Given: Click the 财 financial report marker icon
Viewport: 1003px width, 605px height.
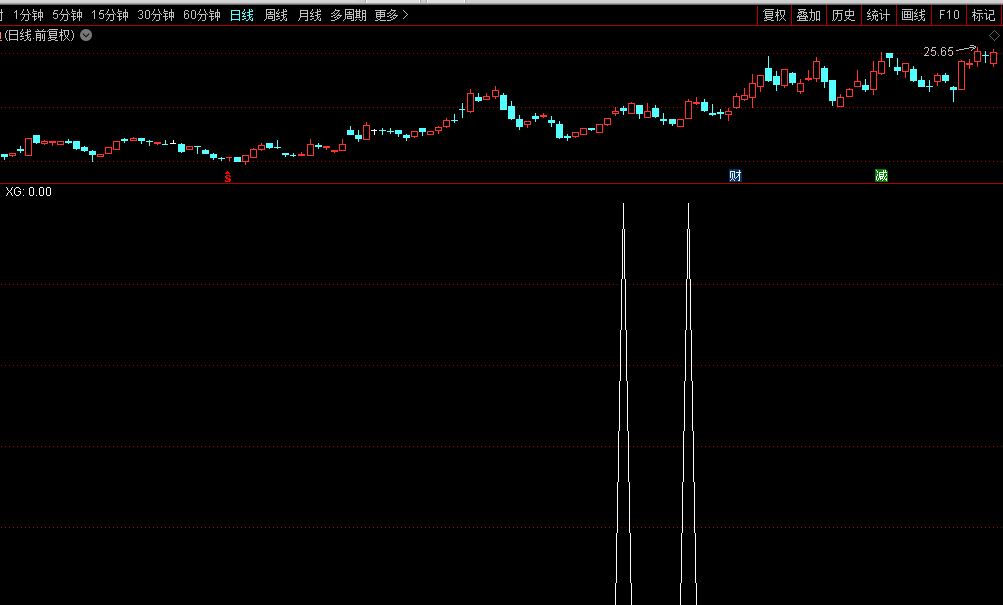Looking at the screenshot, I should (x=735, y=176).
